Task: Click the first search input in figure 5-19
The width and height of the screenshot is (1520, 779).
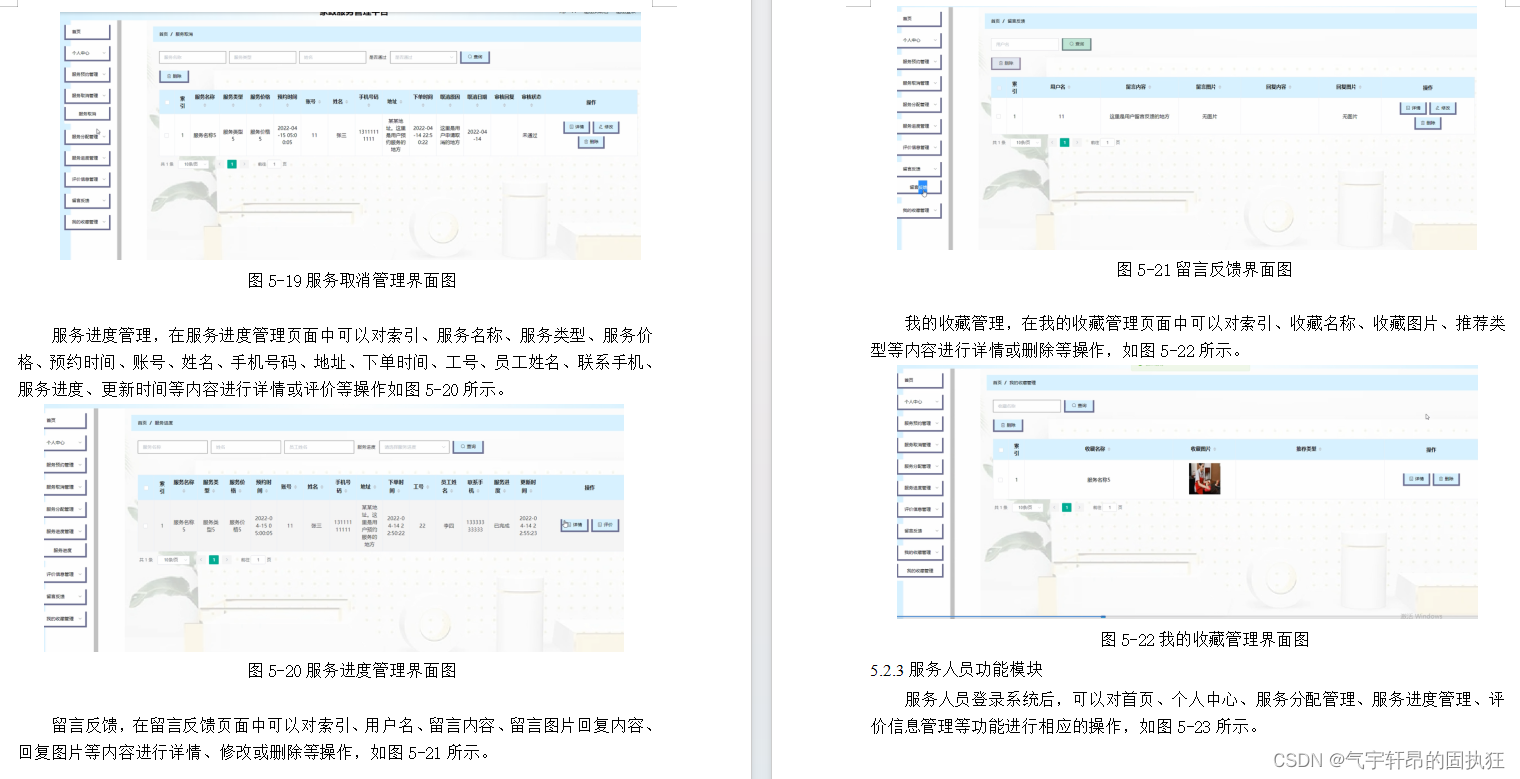Action: click(192, 58)
